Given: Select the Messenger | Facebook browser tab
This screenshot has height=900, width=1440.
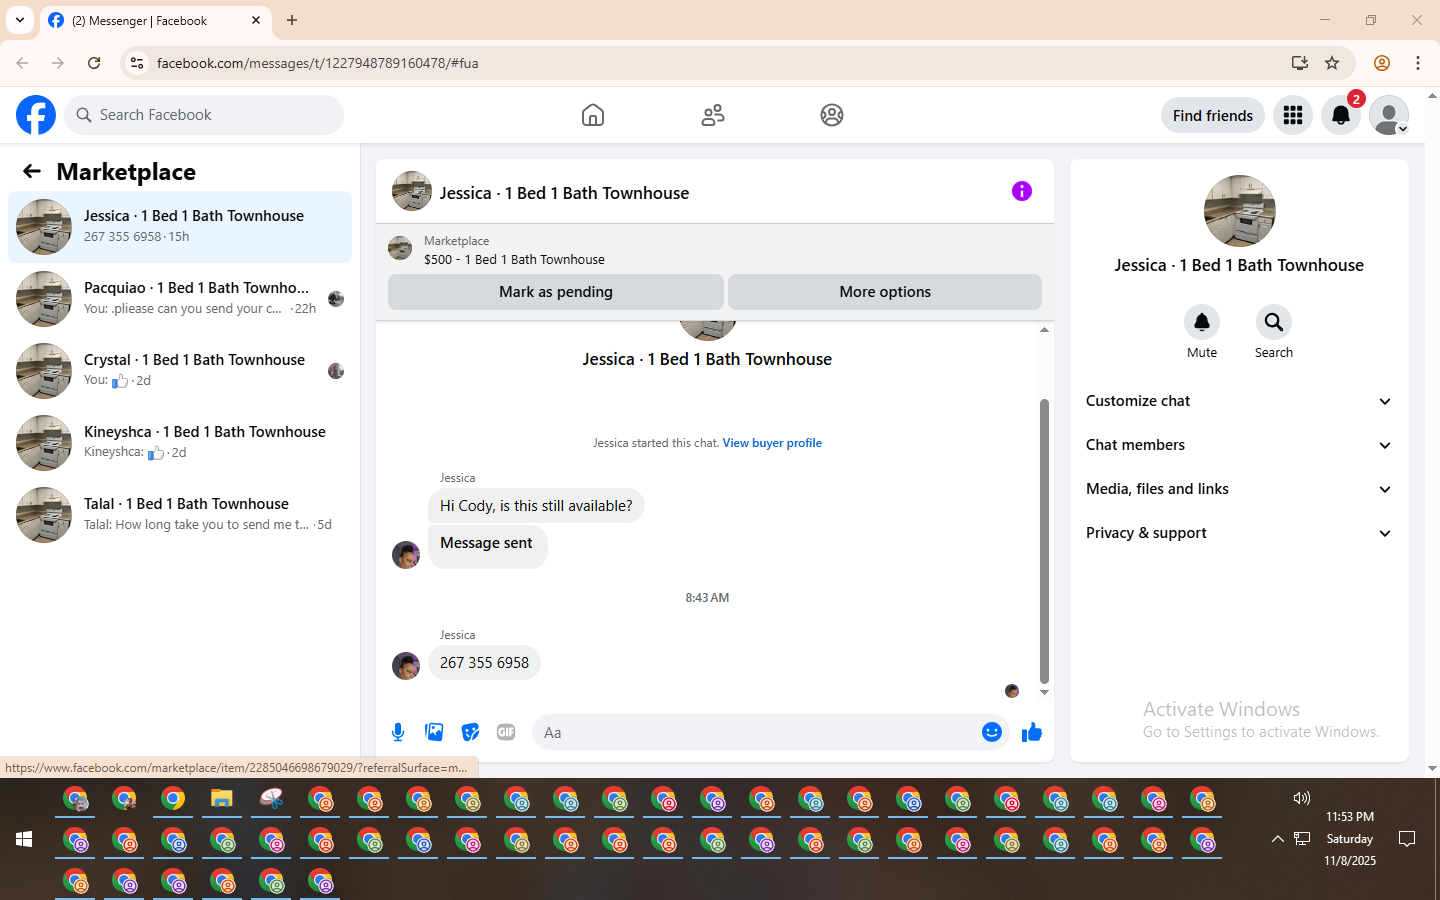Looking at the screenshot, I should [x=155, y=20].
